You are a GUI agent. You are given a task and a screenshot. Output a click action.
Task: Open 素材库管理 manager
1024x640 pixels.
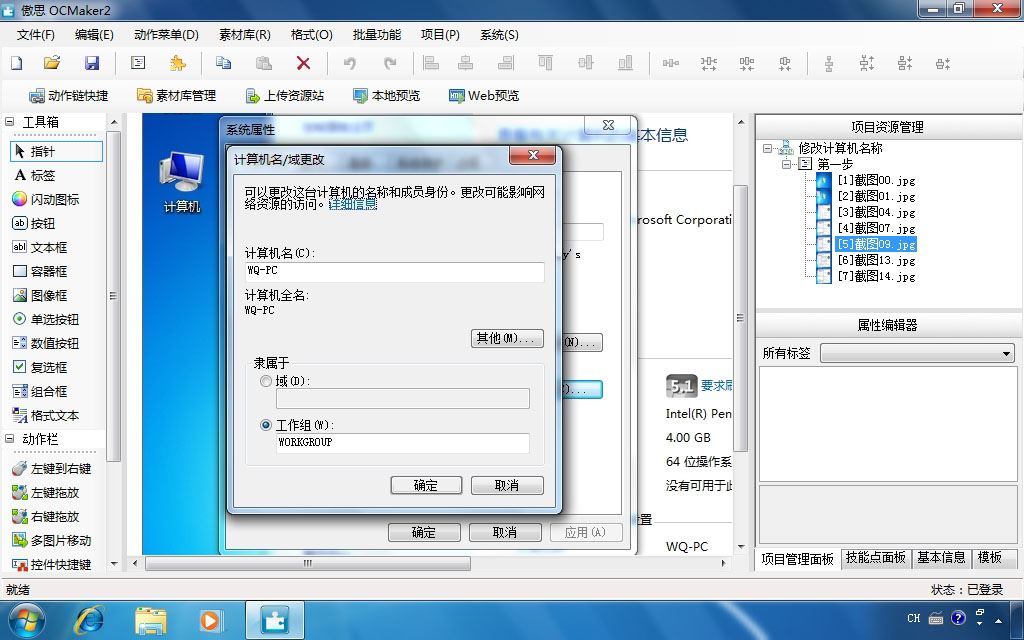click(x=176, y=95)
